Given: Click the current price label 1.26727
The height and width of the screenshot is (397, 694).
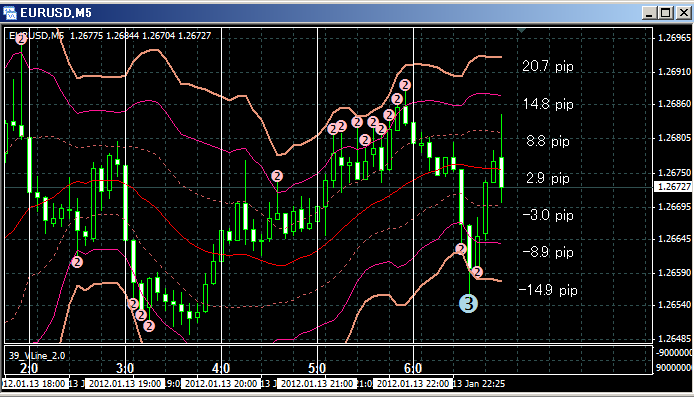Looking at the screenshot, I should [x=673, y=187].
